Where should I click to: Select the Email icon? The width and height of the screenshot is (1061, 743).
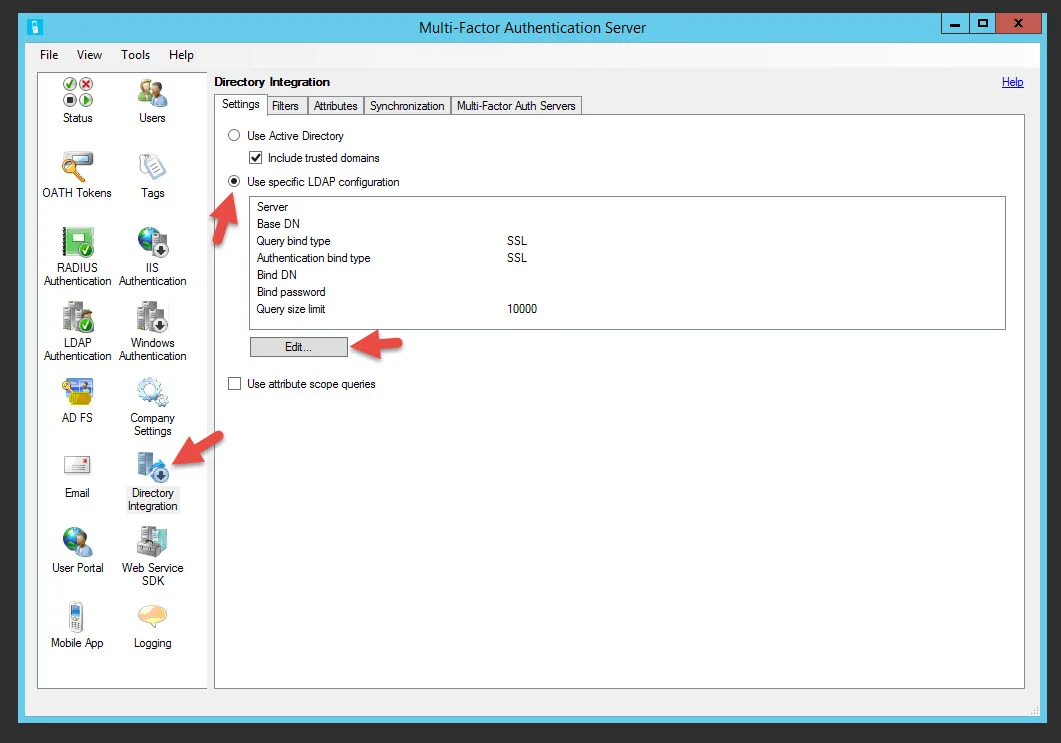(x=77, y=466)
